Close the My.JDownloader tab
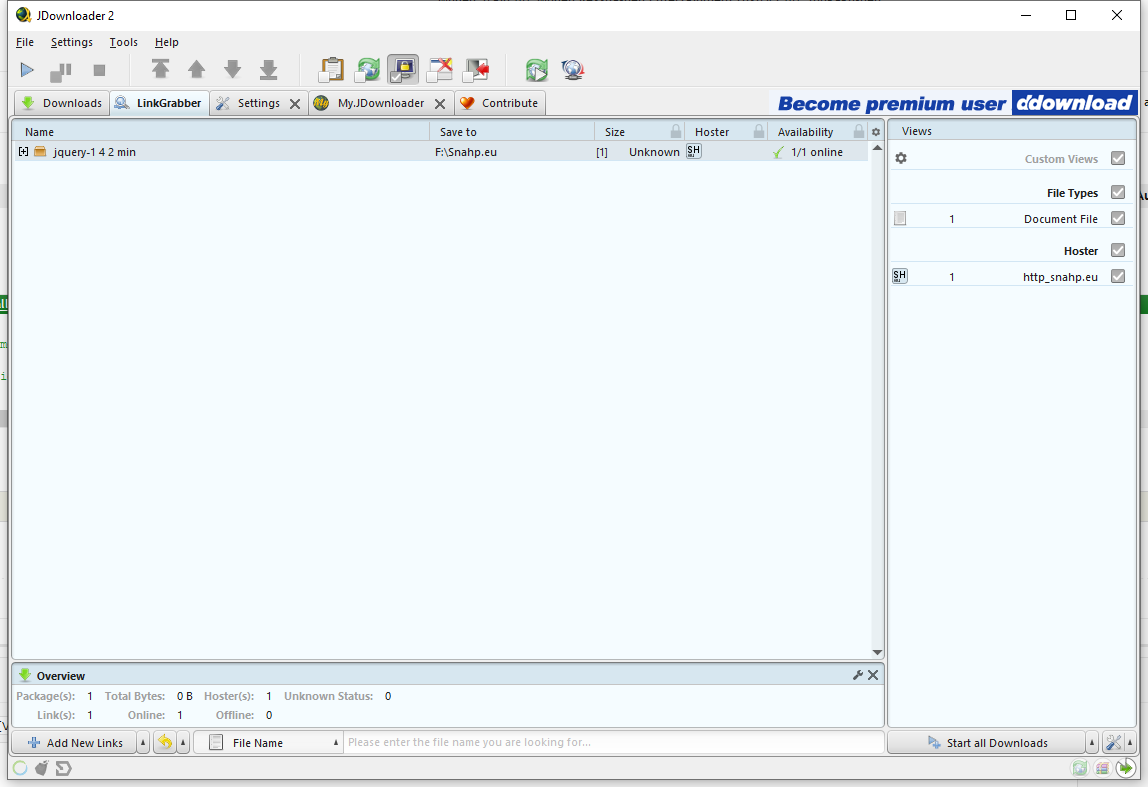1148x787 pixels. [x=440, y=103]
